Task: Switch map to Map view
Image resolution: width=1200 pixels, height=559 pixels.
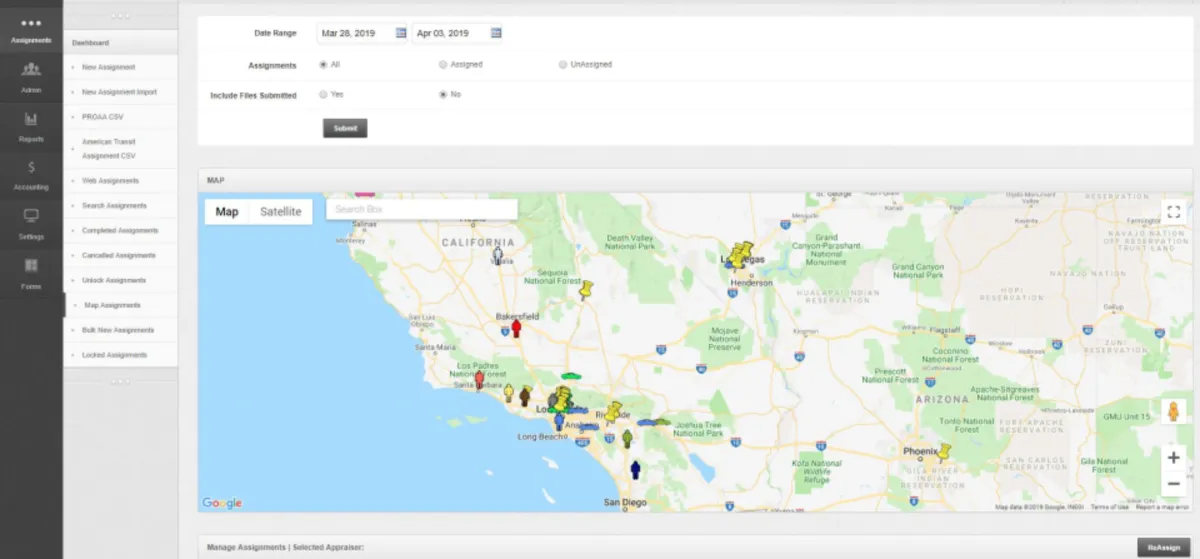Action: click(227, 212)
